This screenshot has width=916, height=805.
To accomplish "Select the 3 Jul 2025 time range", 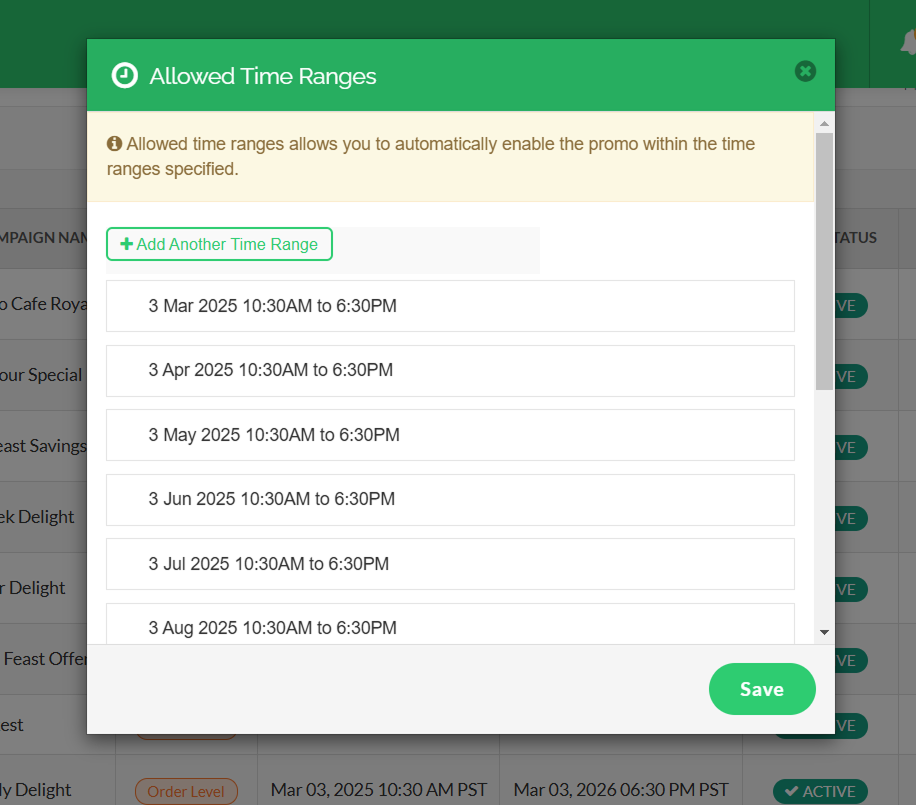I will point(450,564).
